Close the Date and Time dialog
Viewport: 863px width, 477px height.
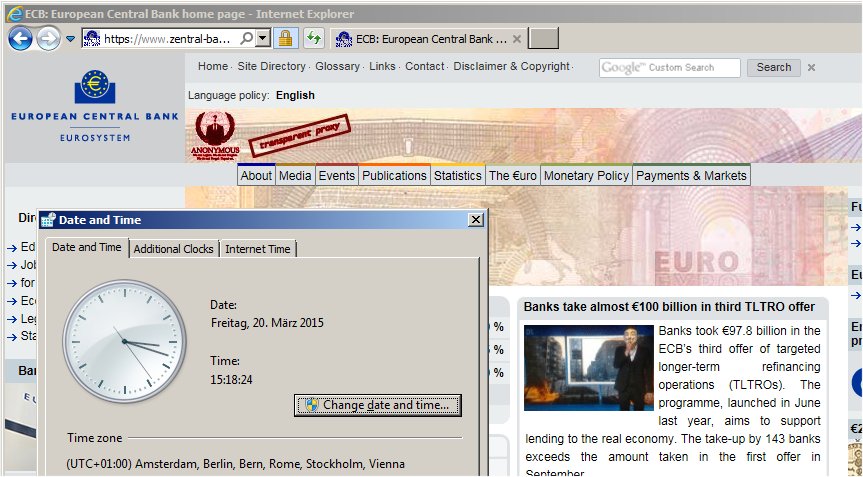click(x=476, y=220)
